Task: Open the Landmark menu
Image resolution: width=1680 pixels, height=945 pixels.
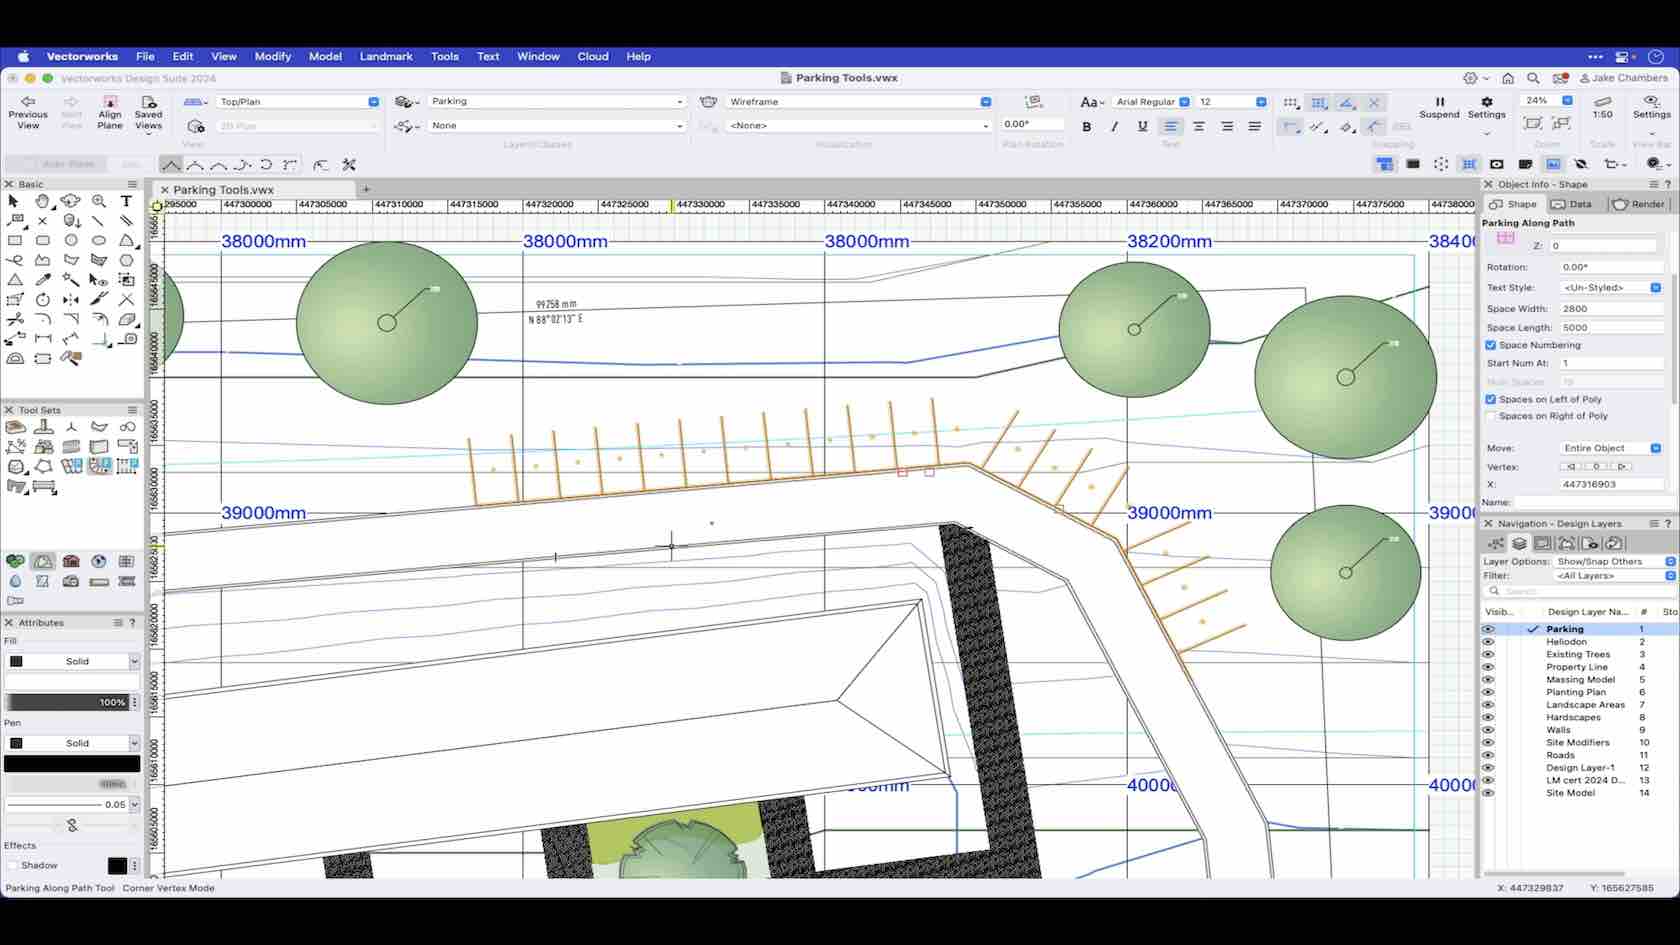Action: pyautogui.click(x=386, y=57)
